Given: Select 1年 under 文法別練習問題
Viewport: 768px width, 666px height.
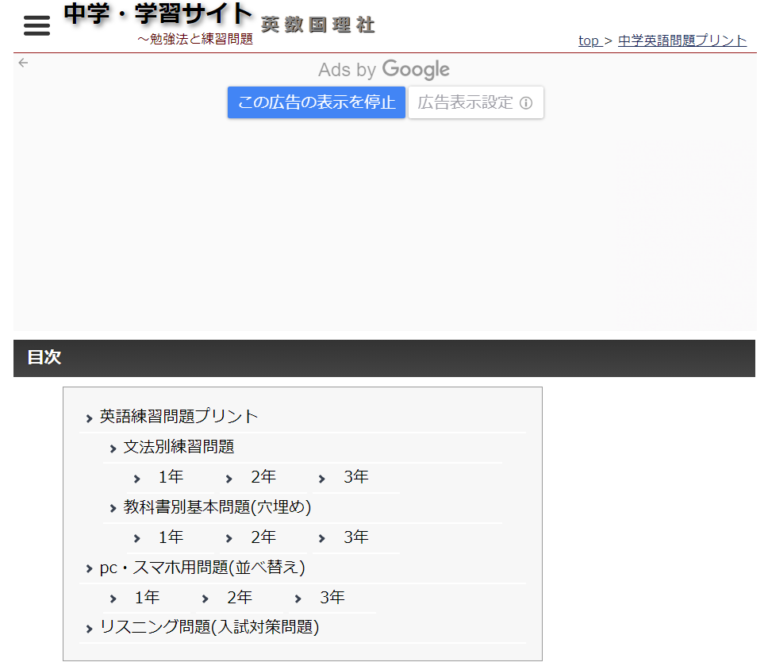Looking at the screenshot, I should [170, 477].
